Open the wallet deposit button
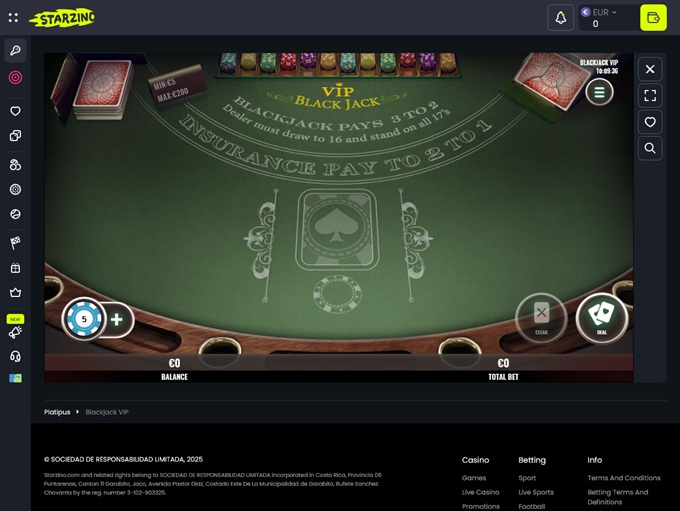 (x=653, y=18)
